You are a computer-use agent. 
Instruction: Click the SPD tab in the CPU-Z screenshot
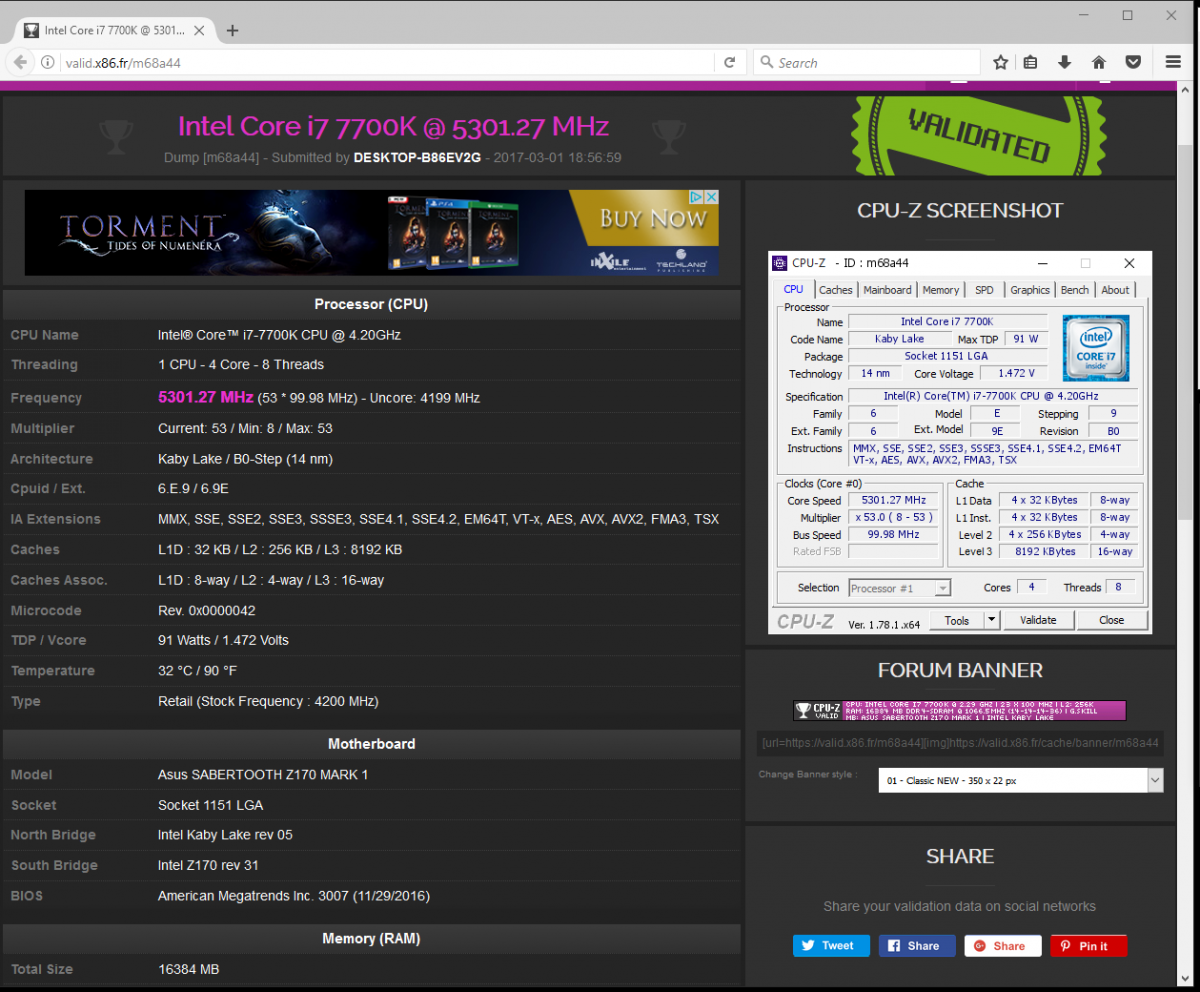click(985, 290)
